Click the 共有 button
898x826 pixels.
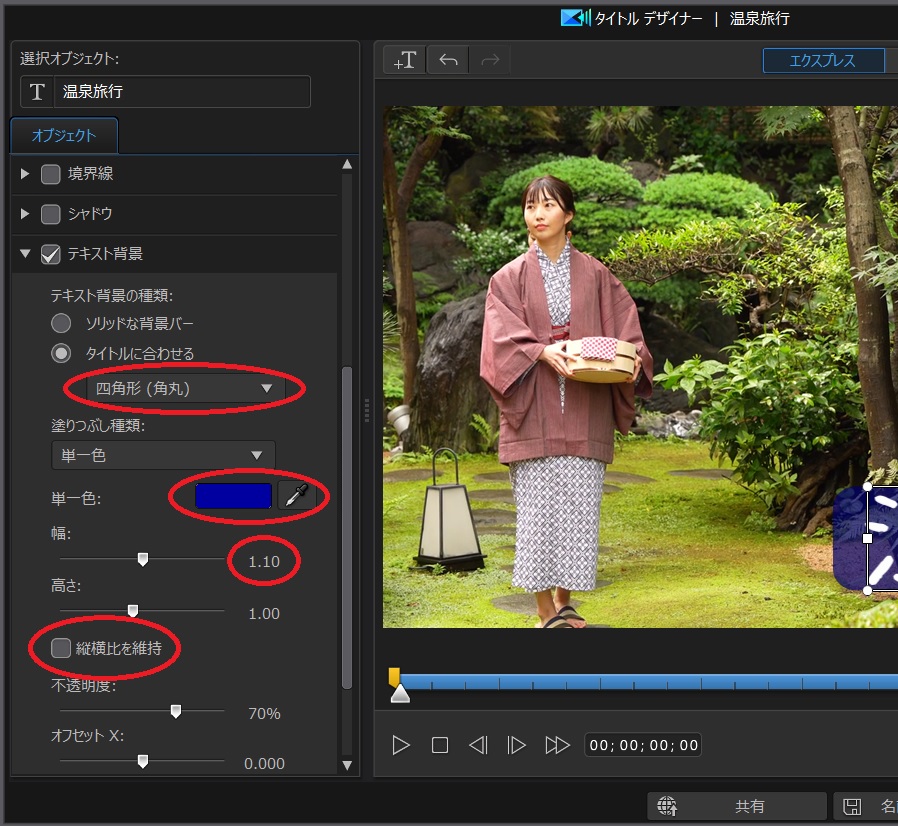[736, 807]
